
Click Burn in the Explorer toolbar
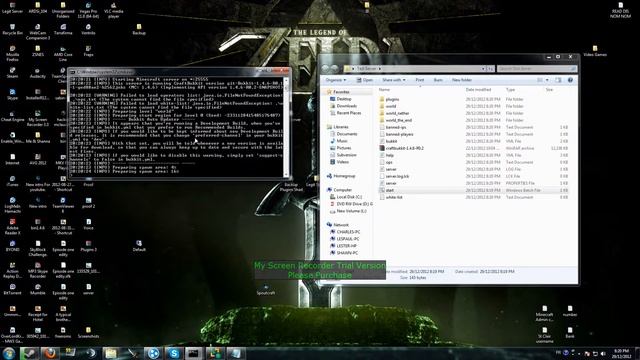[438, 80]
